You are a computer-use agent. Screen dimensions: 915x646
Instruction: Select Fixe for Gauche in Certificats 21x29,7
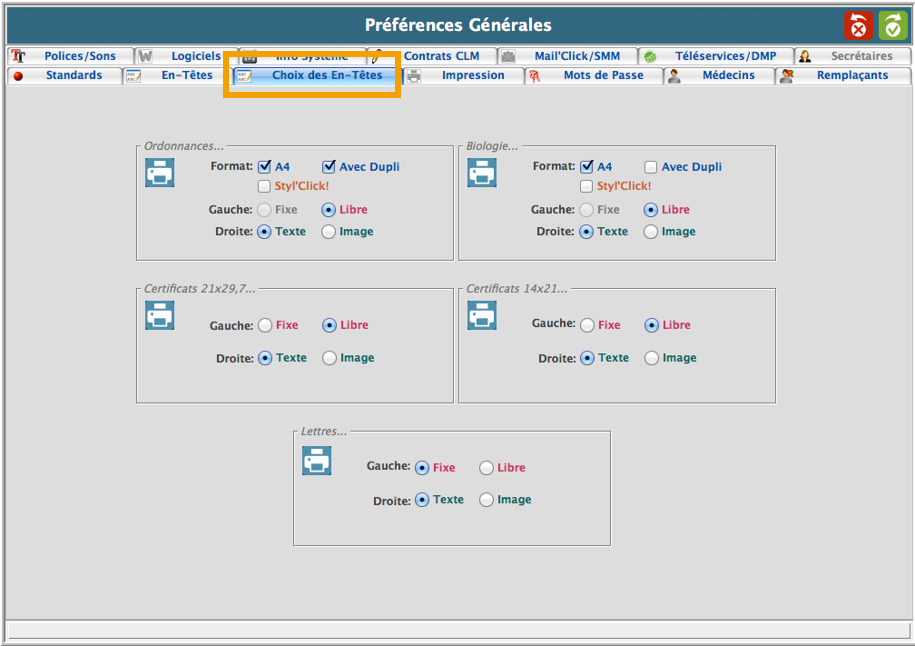click(x=265, y=325)
